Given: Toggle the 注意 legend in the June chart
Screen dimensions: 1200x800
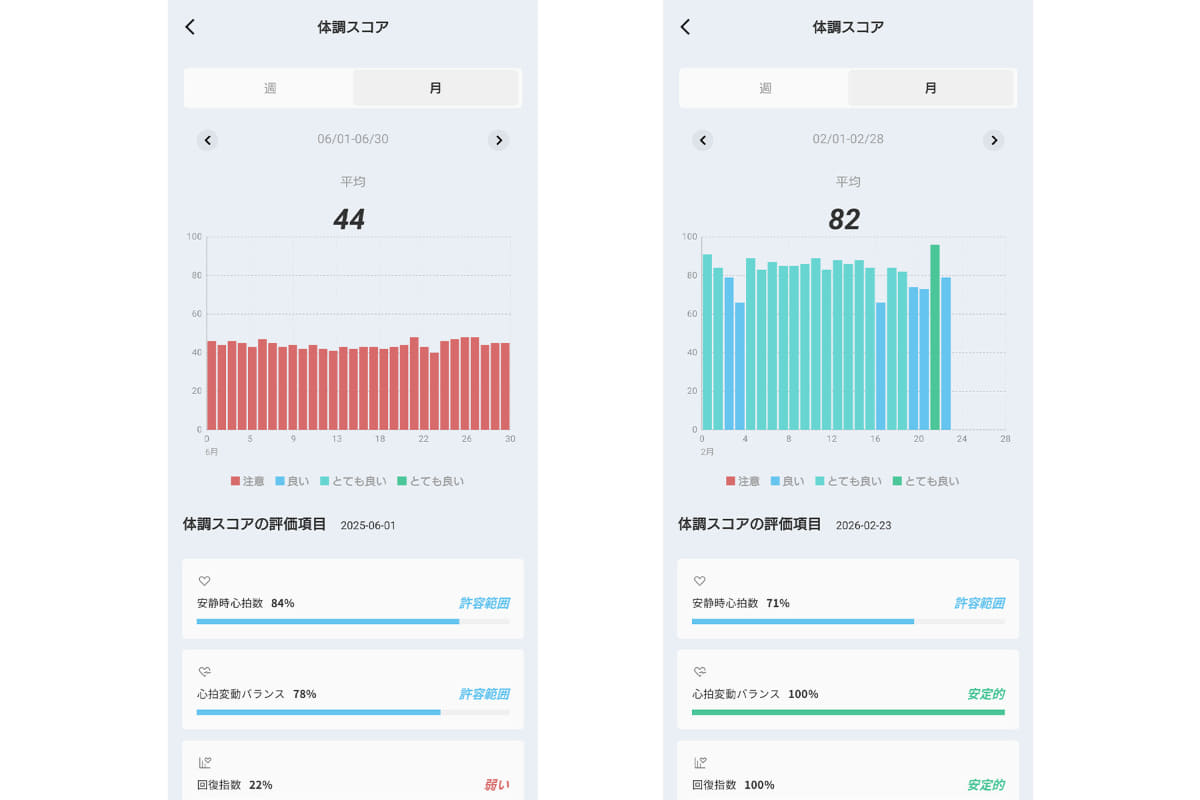Looking at the screenshot, I should (x=246, y=481).
